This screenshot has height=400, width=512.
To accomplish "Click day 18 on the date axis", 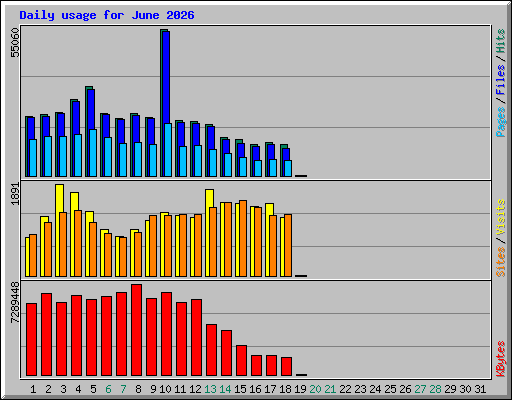I will pos(285,389).
